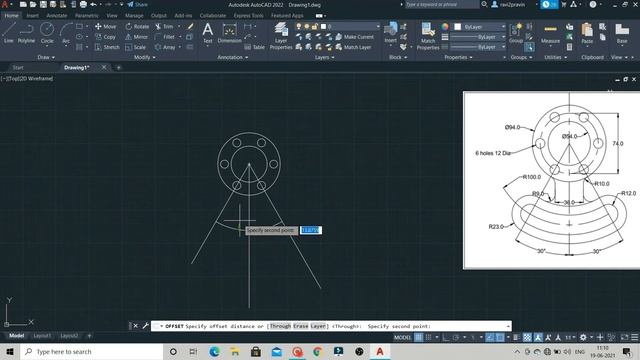Select the Dimension tool
The width and height of the screenshot is (640, 360).
pos(229,33)
